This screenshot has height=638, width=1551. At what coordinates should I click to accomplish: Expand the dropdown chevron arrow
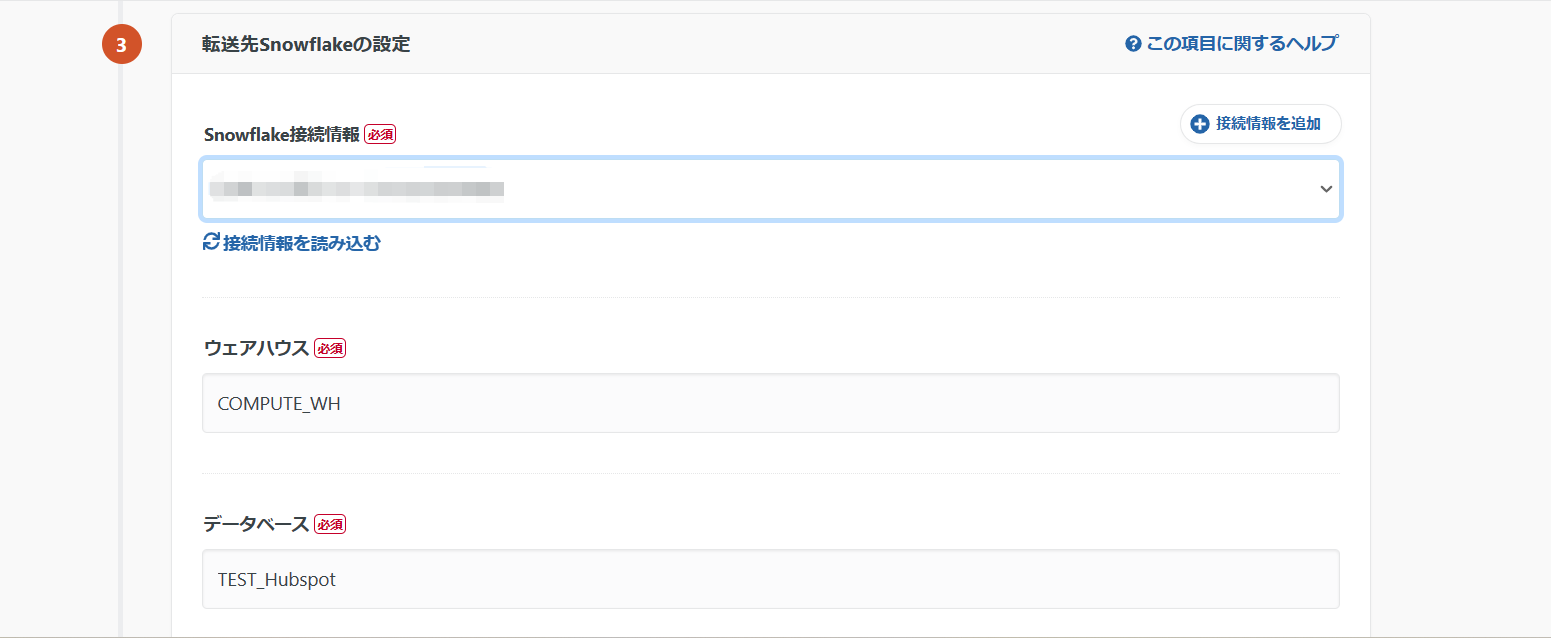1326,189
